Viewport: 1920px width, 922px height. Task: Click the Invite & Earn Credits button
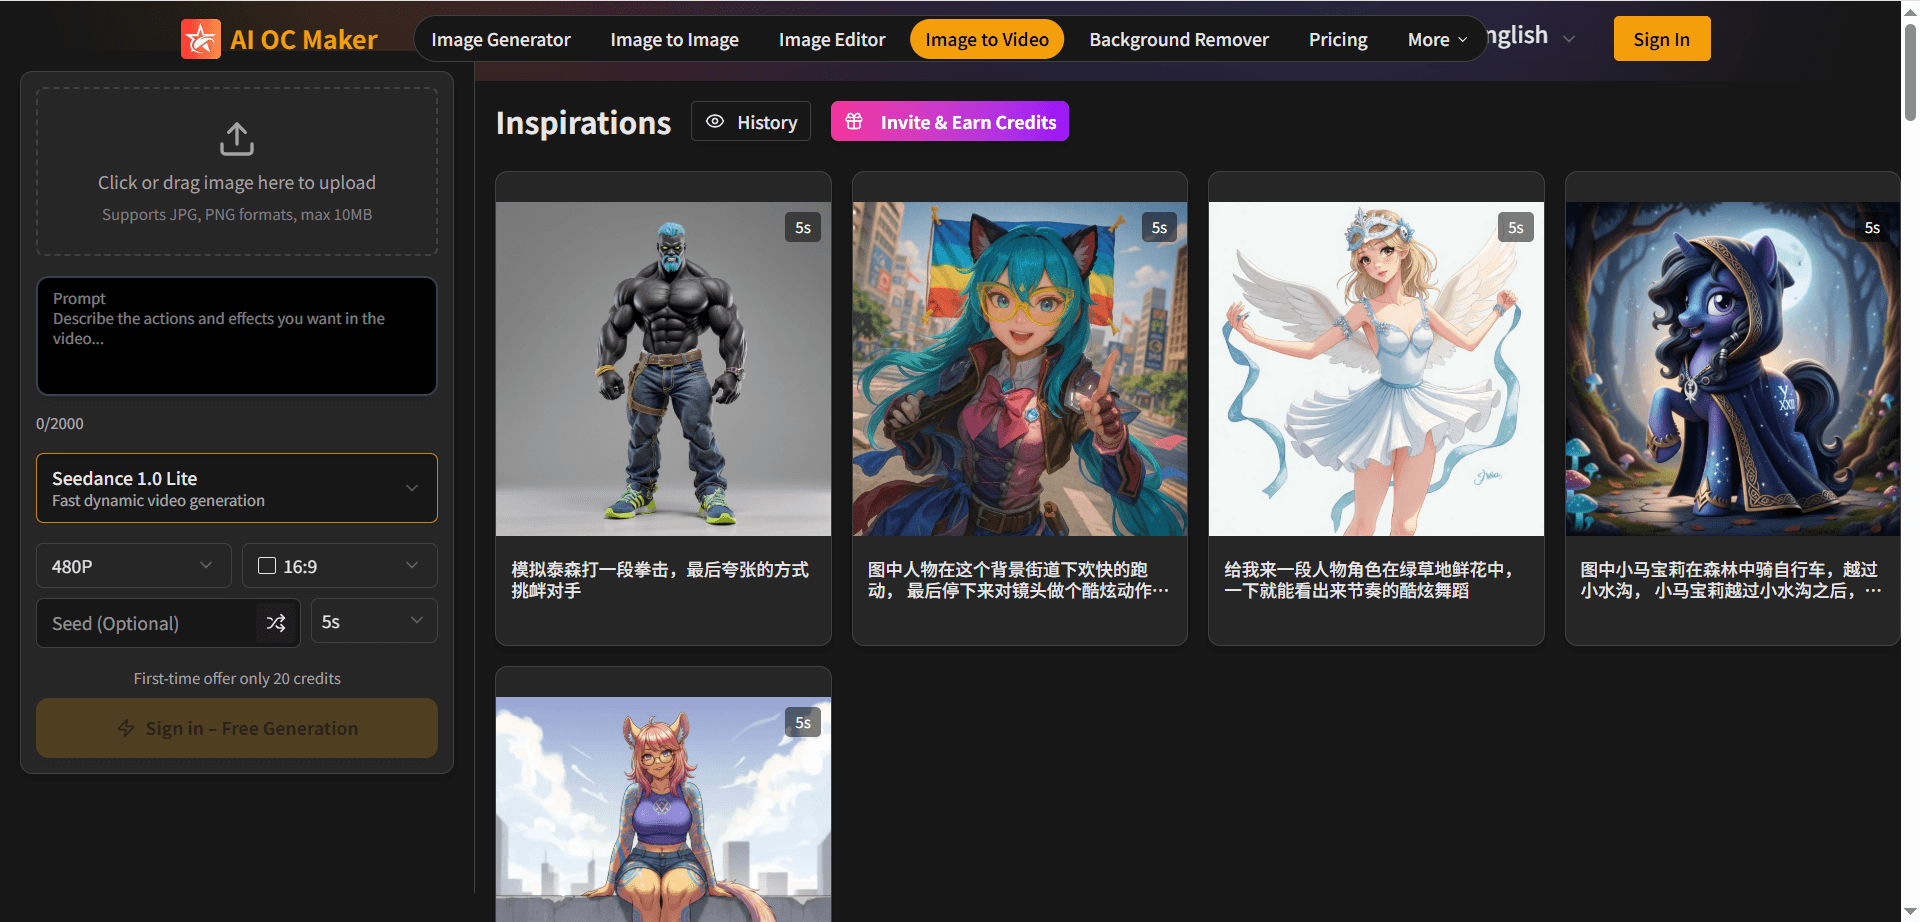coord(948,121)
